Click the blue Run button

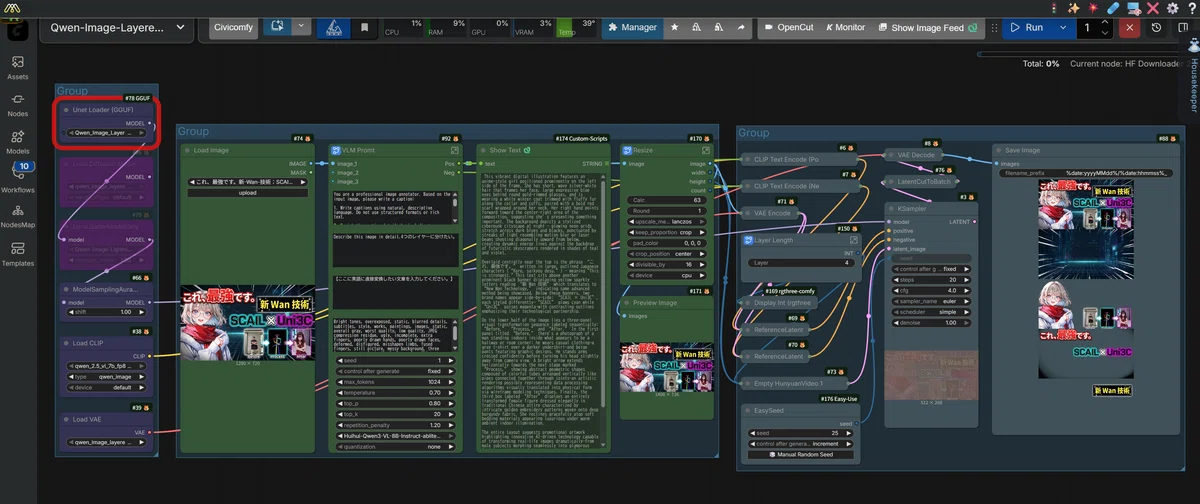1030,27
